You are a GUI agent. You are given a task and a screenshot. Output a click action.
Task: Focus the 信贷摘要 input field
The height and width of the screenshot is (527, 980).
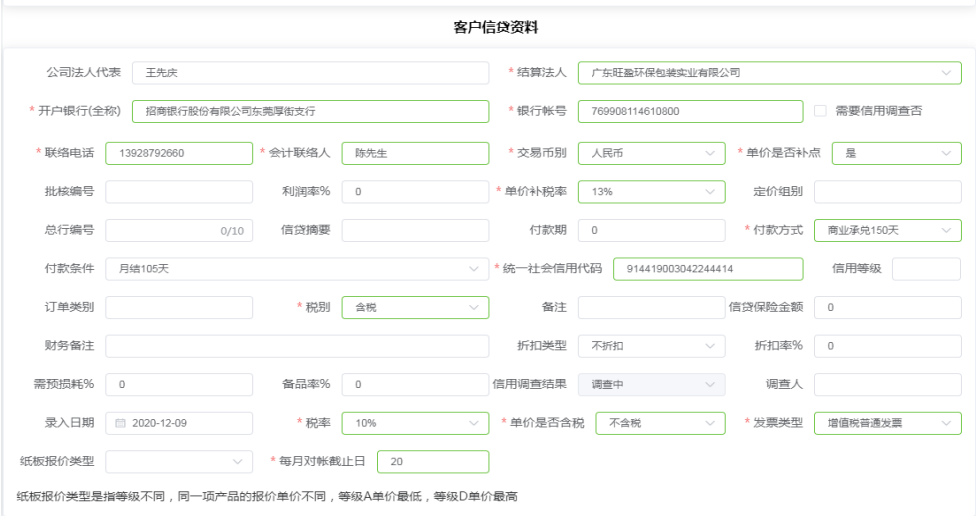[x=415, y=230]
